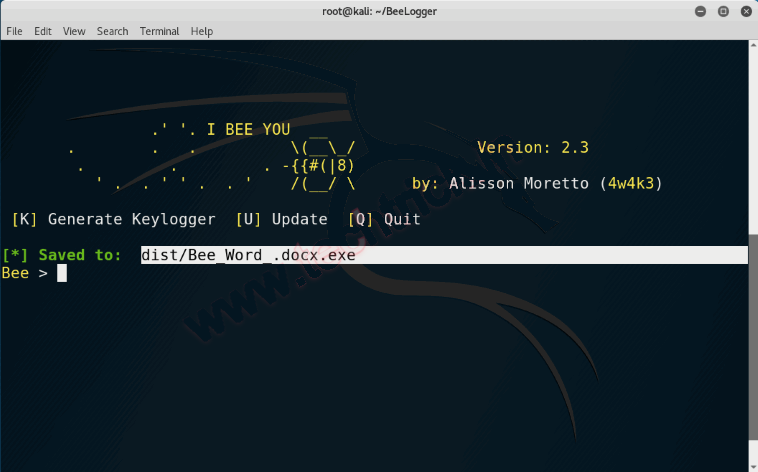The height and width of the screenshot is (472, 758).
Task: Open the Help menu
Action: [x=202, y=31]
